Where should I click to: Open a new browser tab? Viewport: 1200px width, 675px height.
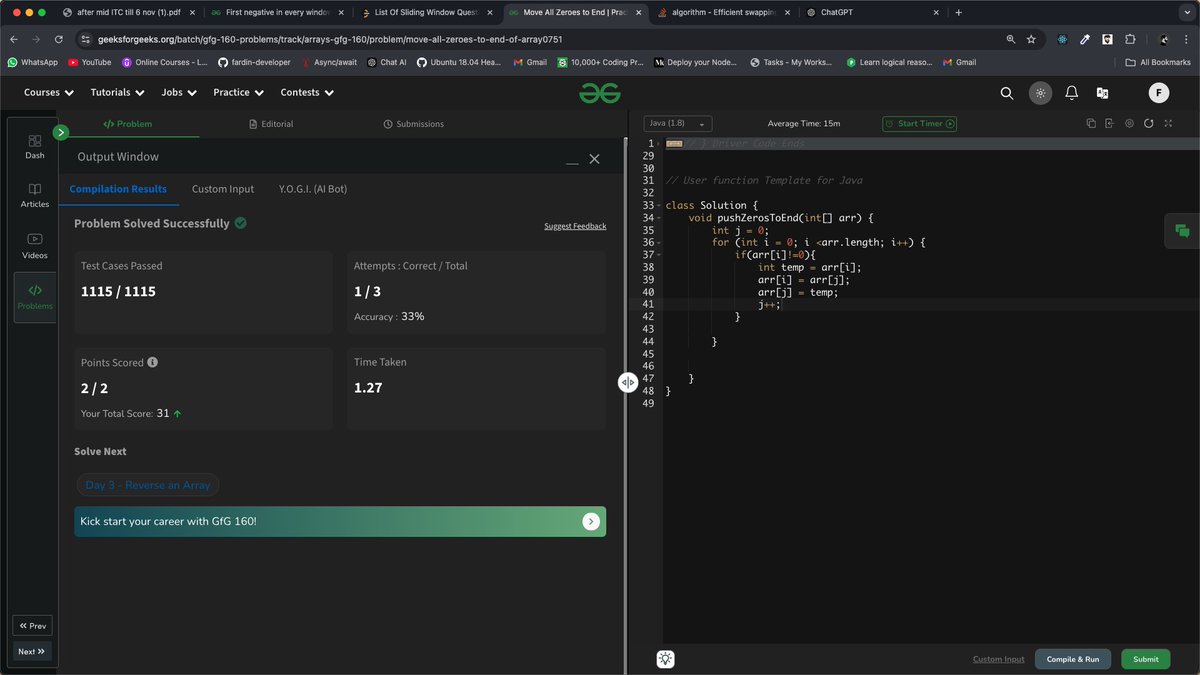coord(958,13)
